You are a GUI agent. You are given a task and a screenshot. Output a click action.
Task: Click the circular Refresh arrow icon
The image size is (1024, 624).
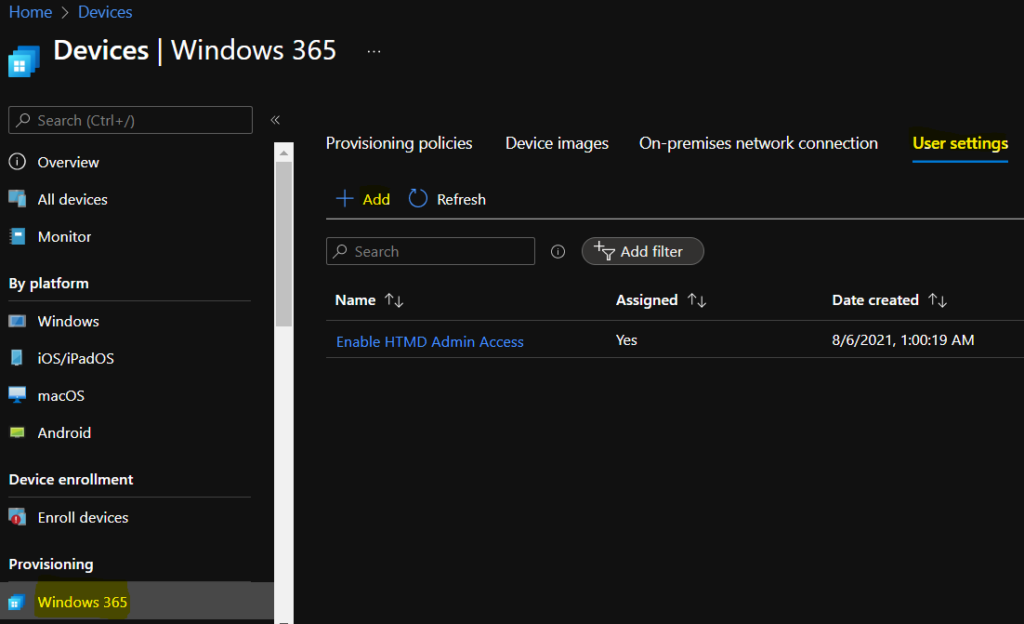click(418, 198)
